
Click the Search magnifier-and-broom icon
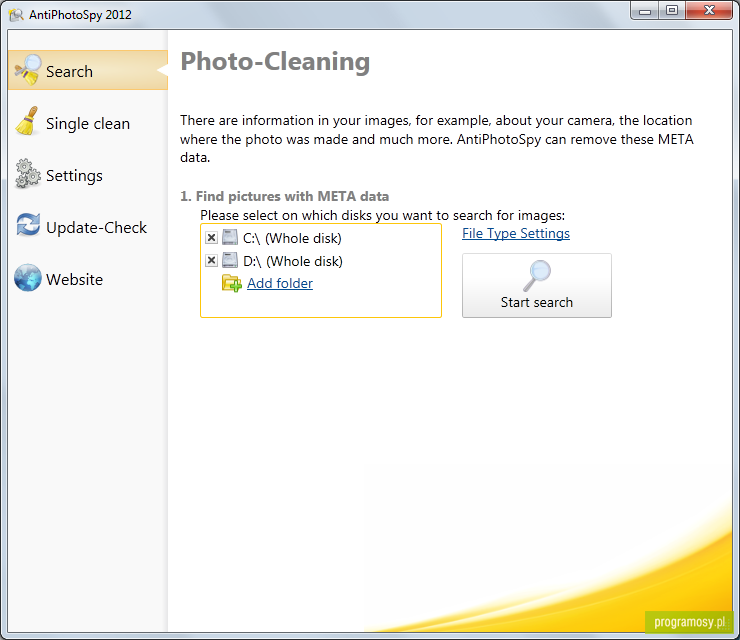click(x=27, y=70)
